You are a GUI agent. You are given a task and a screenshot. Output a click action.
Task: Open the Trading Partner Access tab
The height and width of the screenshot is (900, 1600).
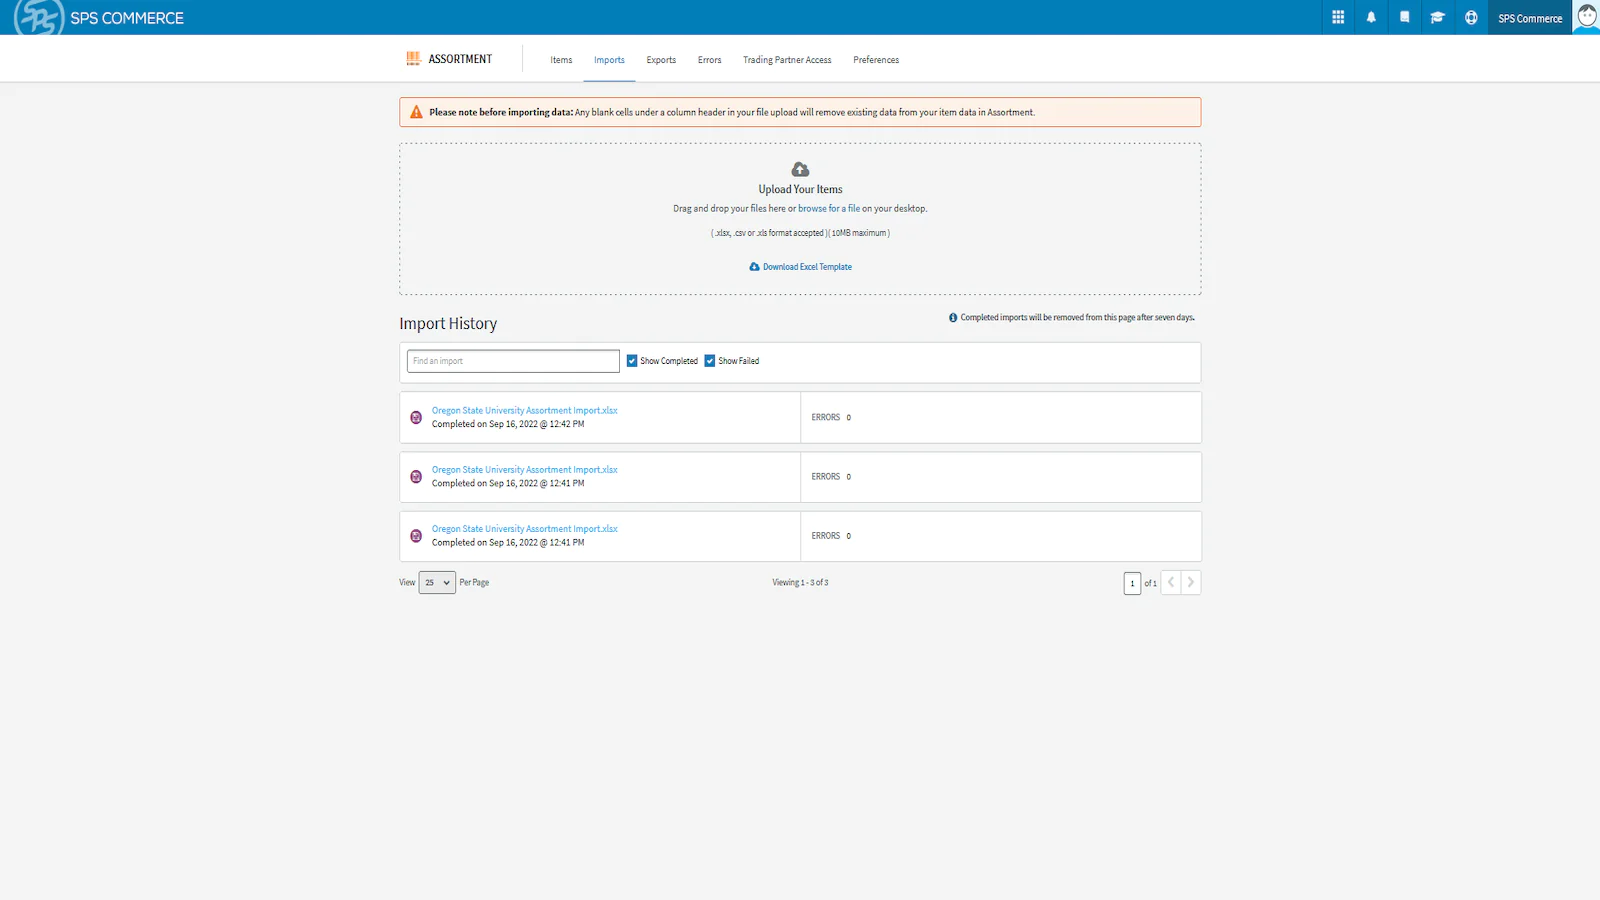coord(787,60)
